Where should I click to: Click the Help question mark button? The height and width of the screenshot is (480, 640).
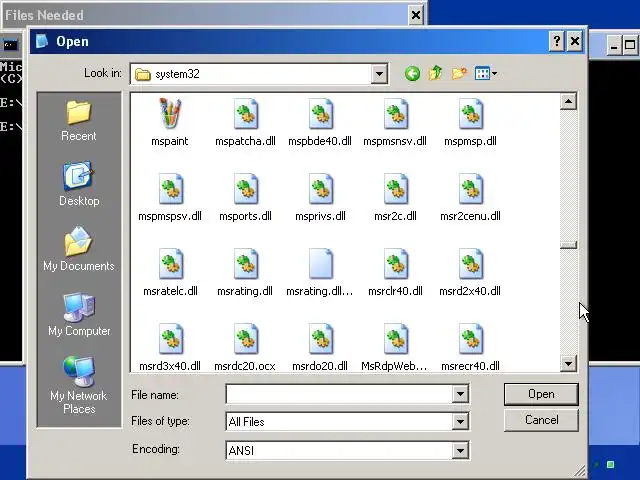click(x=557, y=41)
